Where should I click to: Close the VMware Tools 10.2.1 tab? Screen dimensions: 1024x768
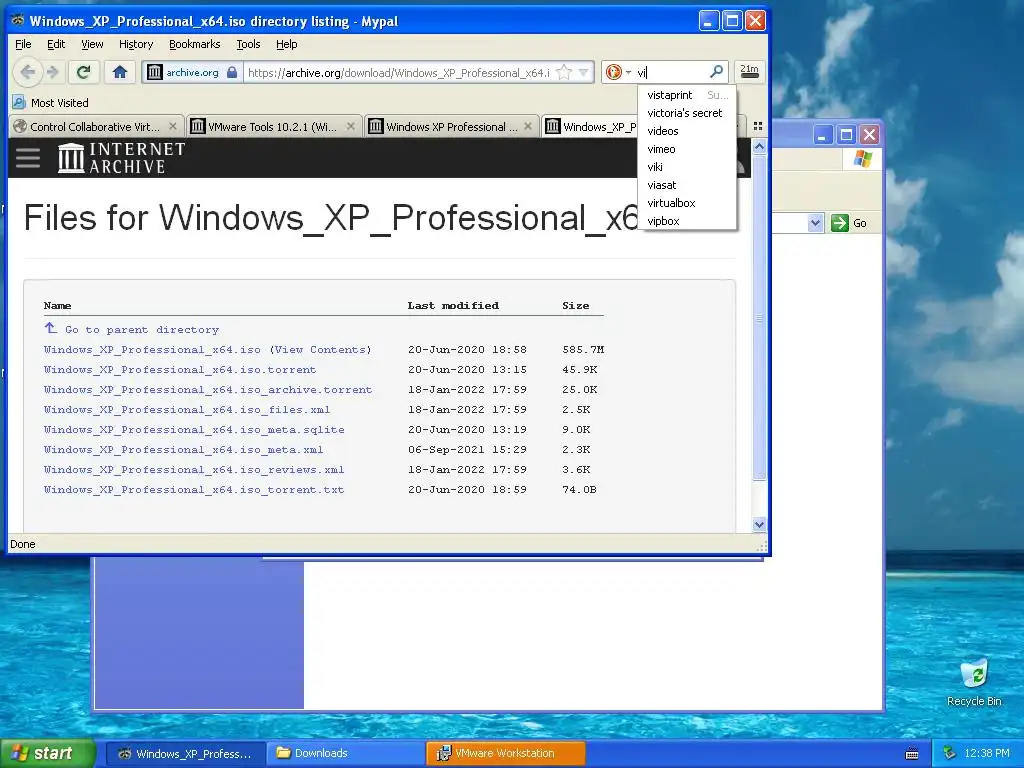(x=351, y=127)
